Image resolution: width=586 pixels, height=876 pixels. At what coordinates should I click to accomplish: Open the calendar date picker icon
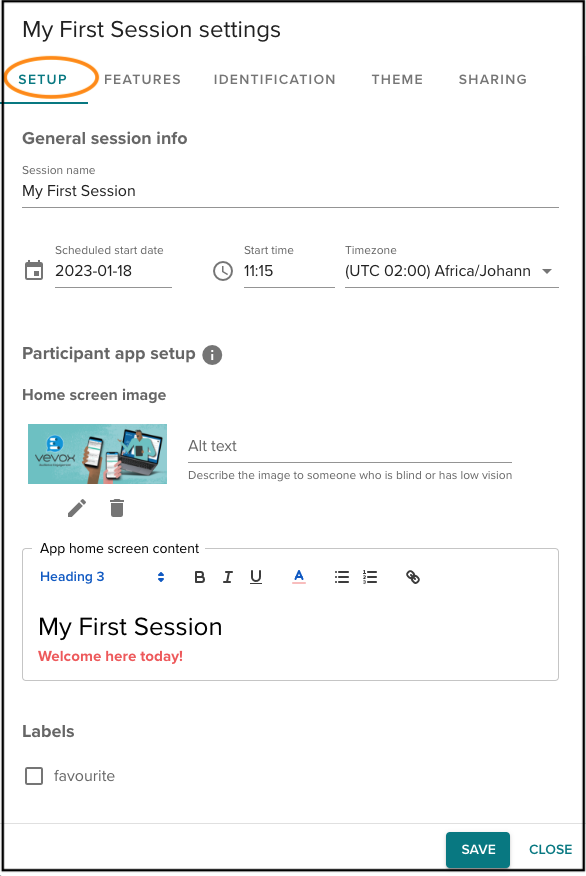34,270
